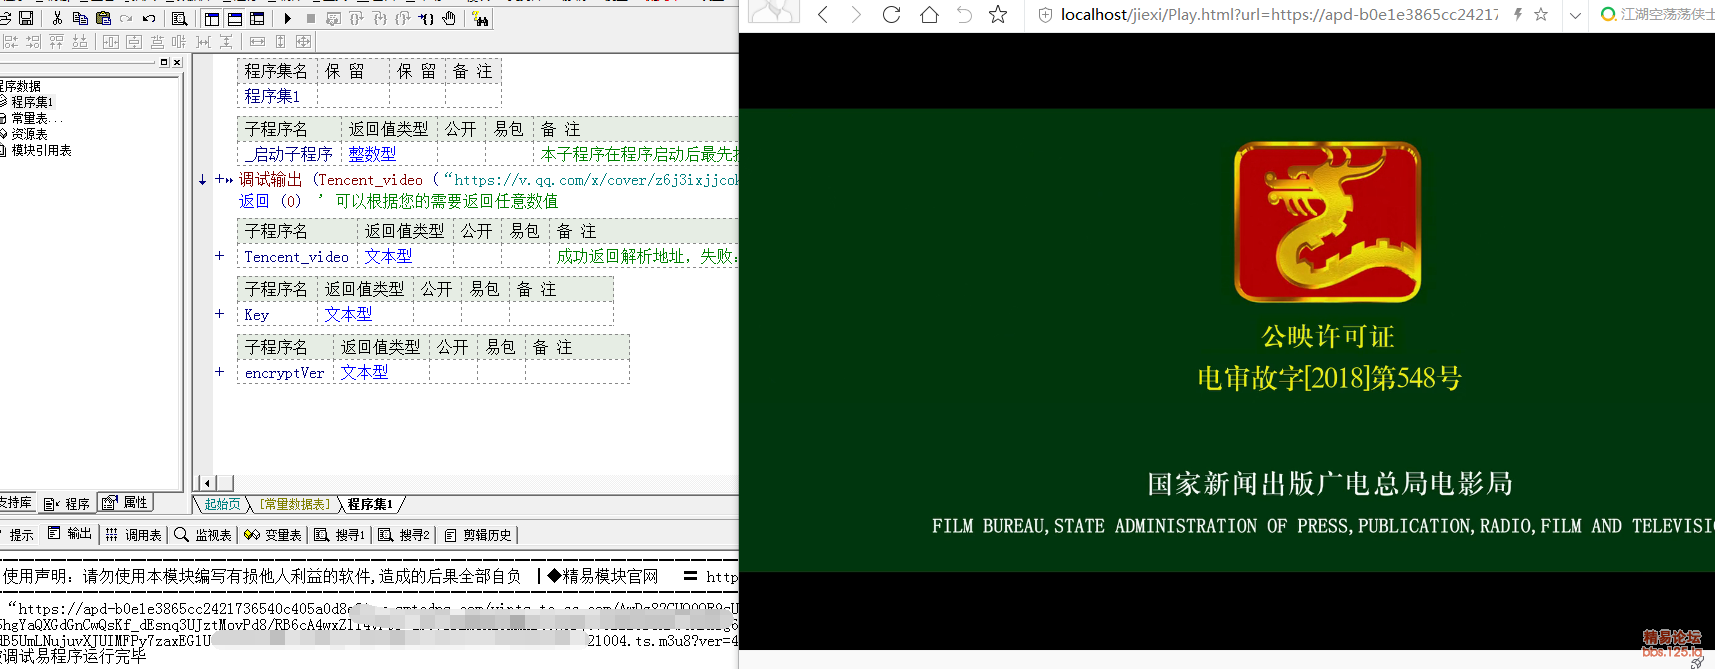1715x669 pixels.
Task: Click the last form layout toolbar icon
Action: 303,41
